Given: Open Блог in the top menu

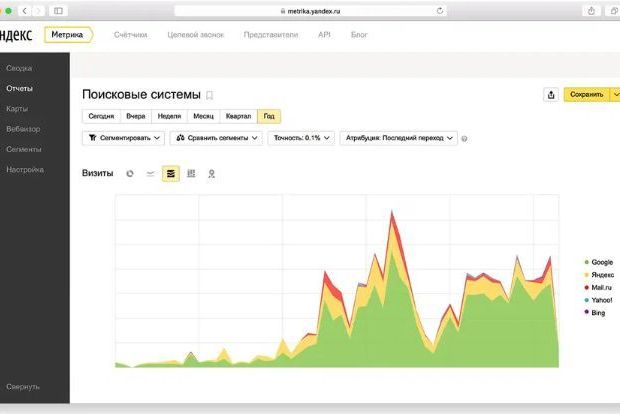Looking at the screenshot, I should click(359, 35).
